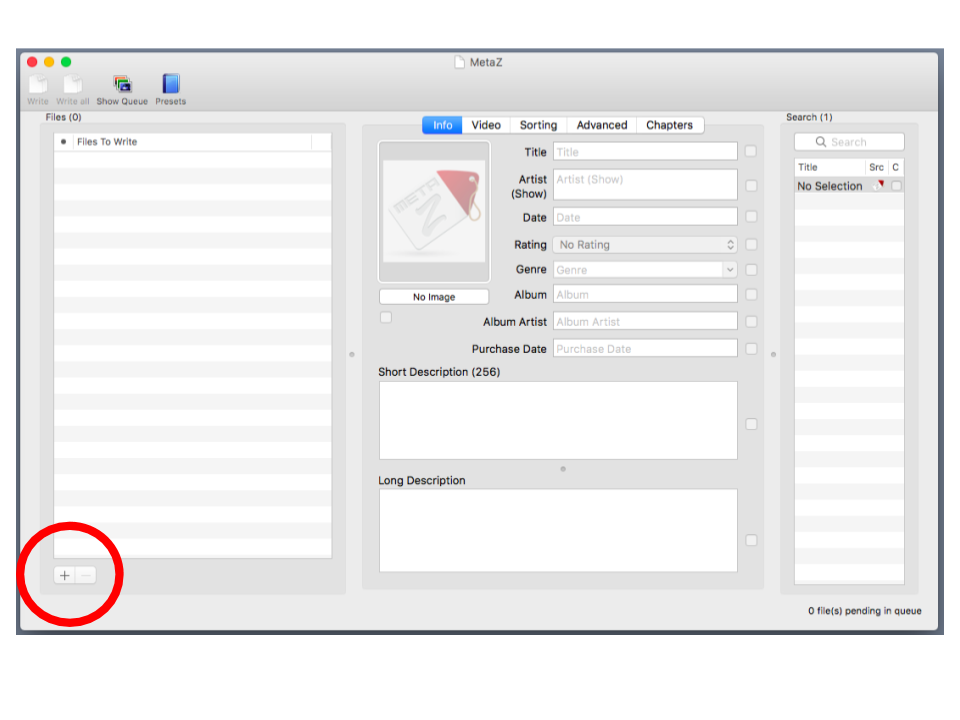This screenshot has height=720, width=960.
Task: Click the Album Artist input field
Action: 645,322
